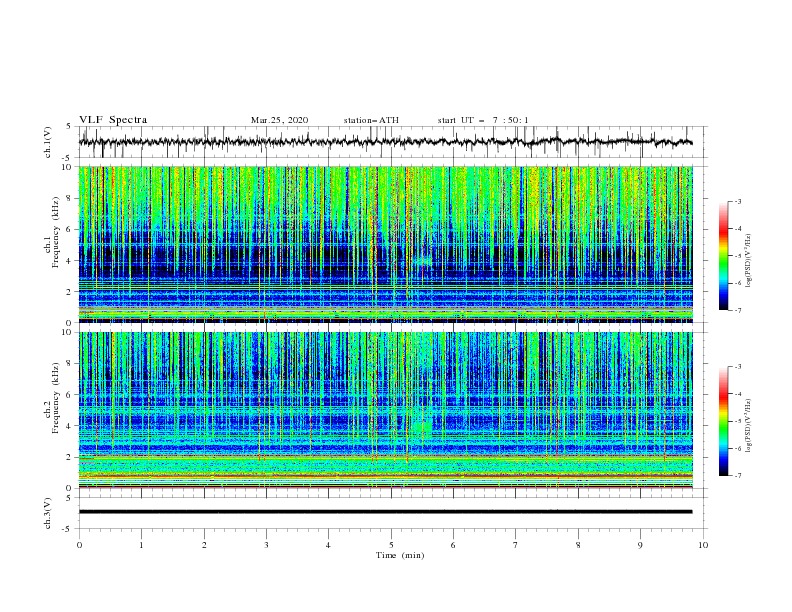Click the "10" tick on the time axis

click(703, 545)
